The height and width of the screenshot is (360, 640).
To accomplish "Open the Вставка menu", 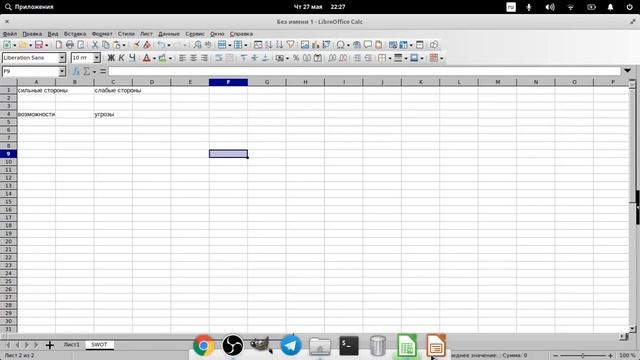I will click(x=75, y=34).
